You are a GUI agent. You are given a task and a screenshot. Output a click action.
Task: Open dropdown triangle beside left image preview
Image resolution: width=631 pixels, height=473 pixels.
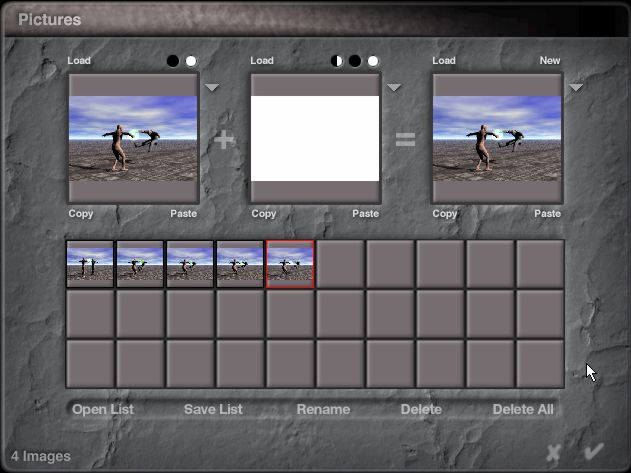[212, 87]
